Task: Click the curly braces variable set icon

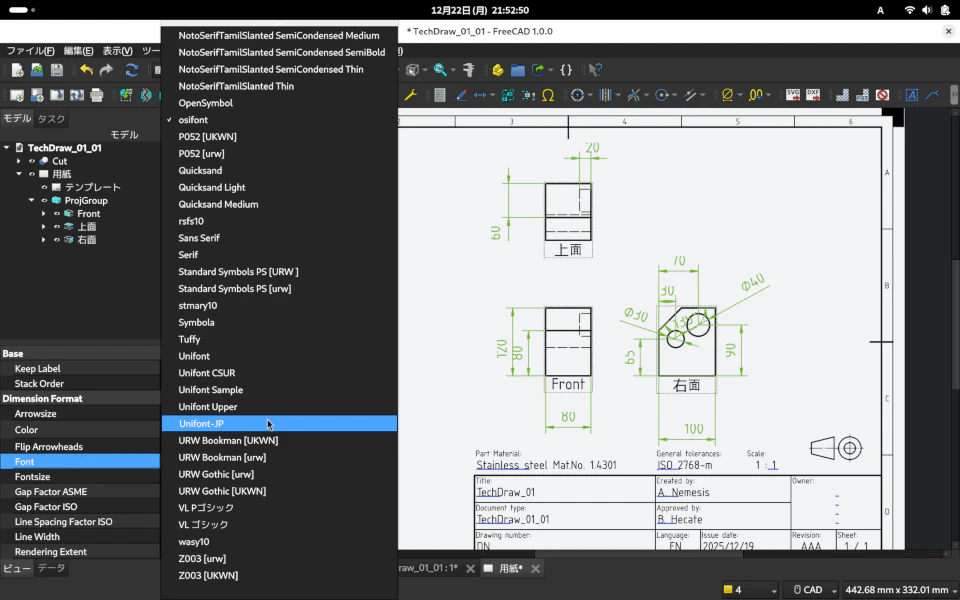Action: tap(566, 70)
